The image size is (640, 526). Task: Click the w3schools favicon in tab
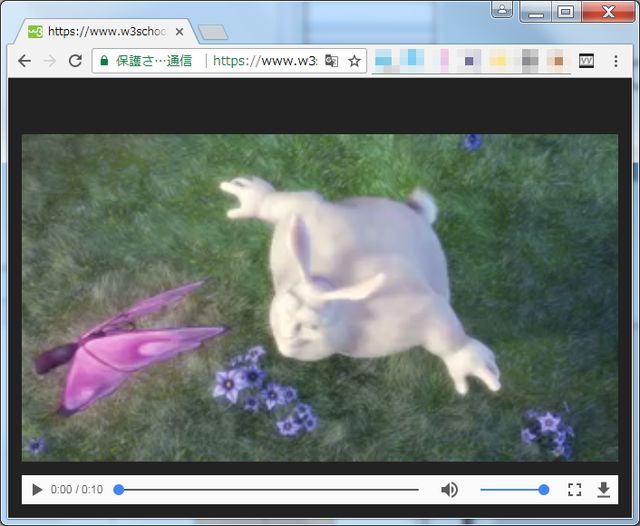36,31
